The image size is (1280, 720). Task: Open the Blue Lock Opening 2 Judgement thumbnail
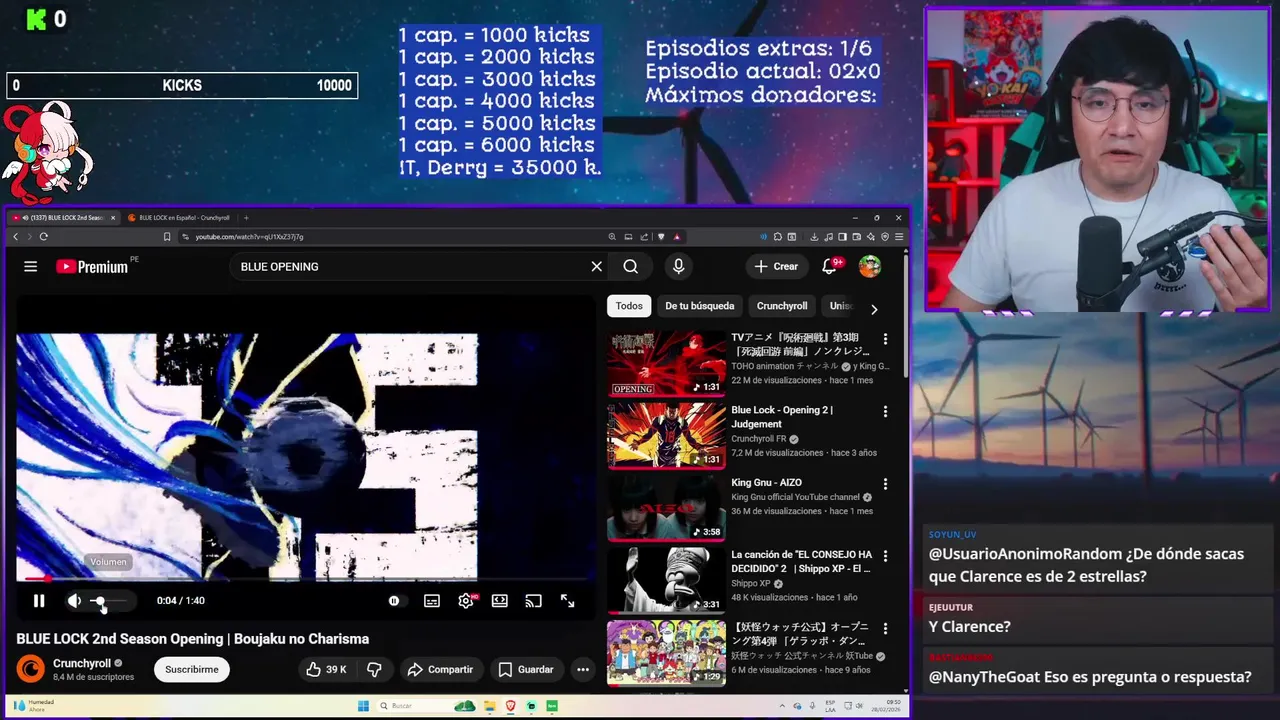[667, 435]
